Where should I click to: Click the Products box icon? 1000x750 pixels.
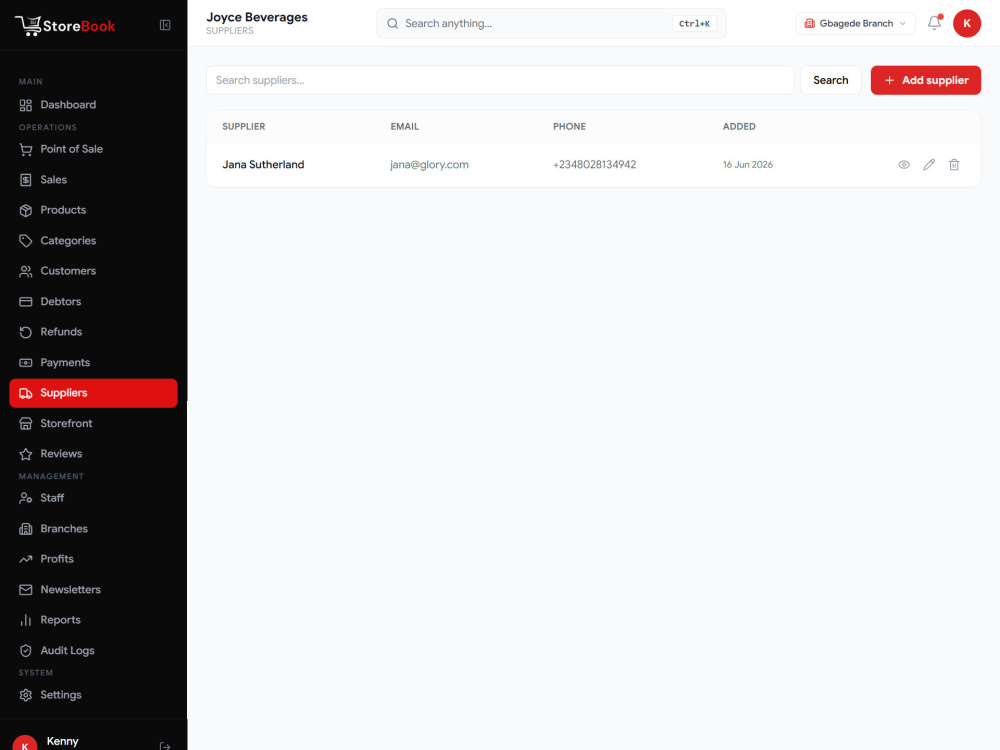(26, 210)
